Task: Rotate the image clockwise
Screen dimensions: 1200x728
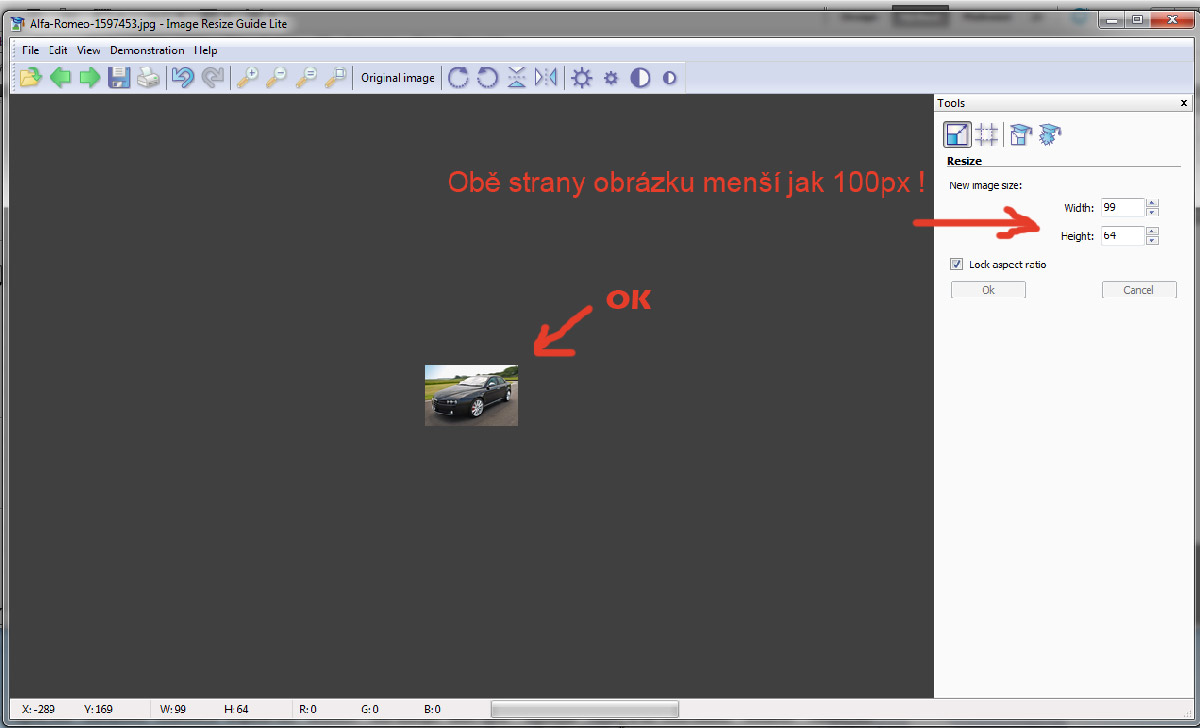Action: (x=458, y=77)
